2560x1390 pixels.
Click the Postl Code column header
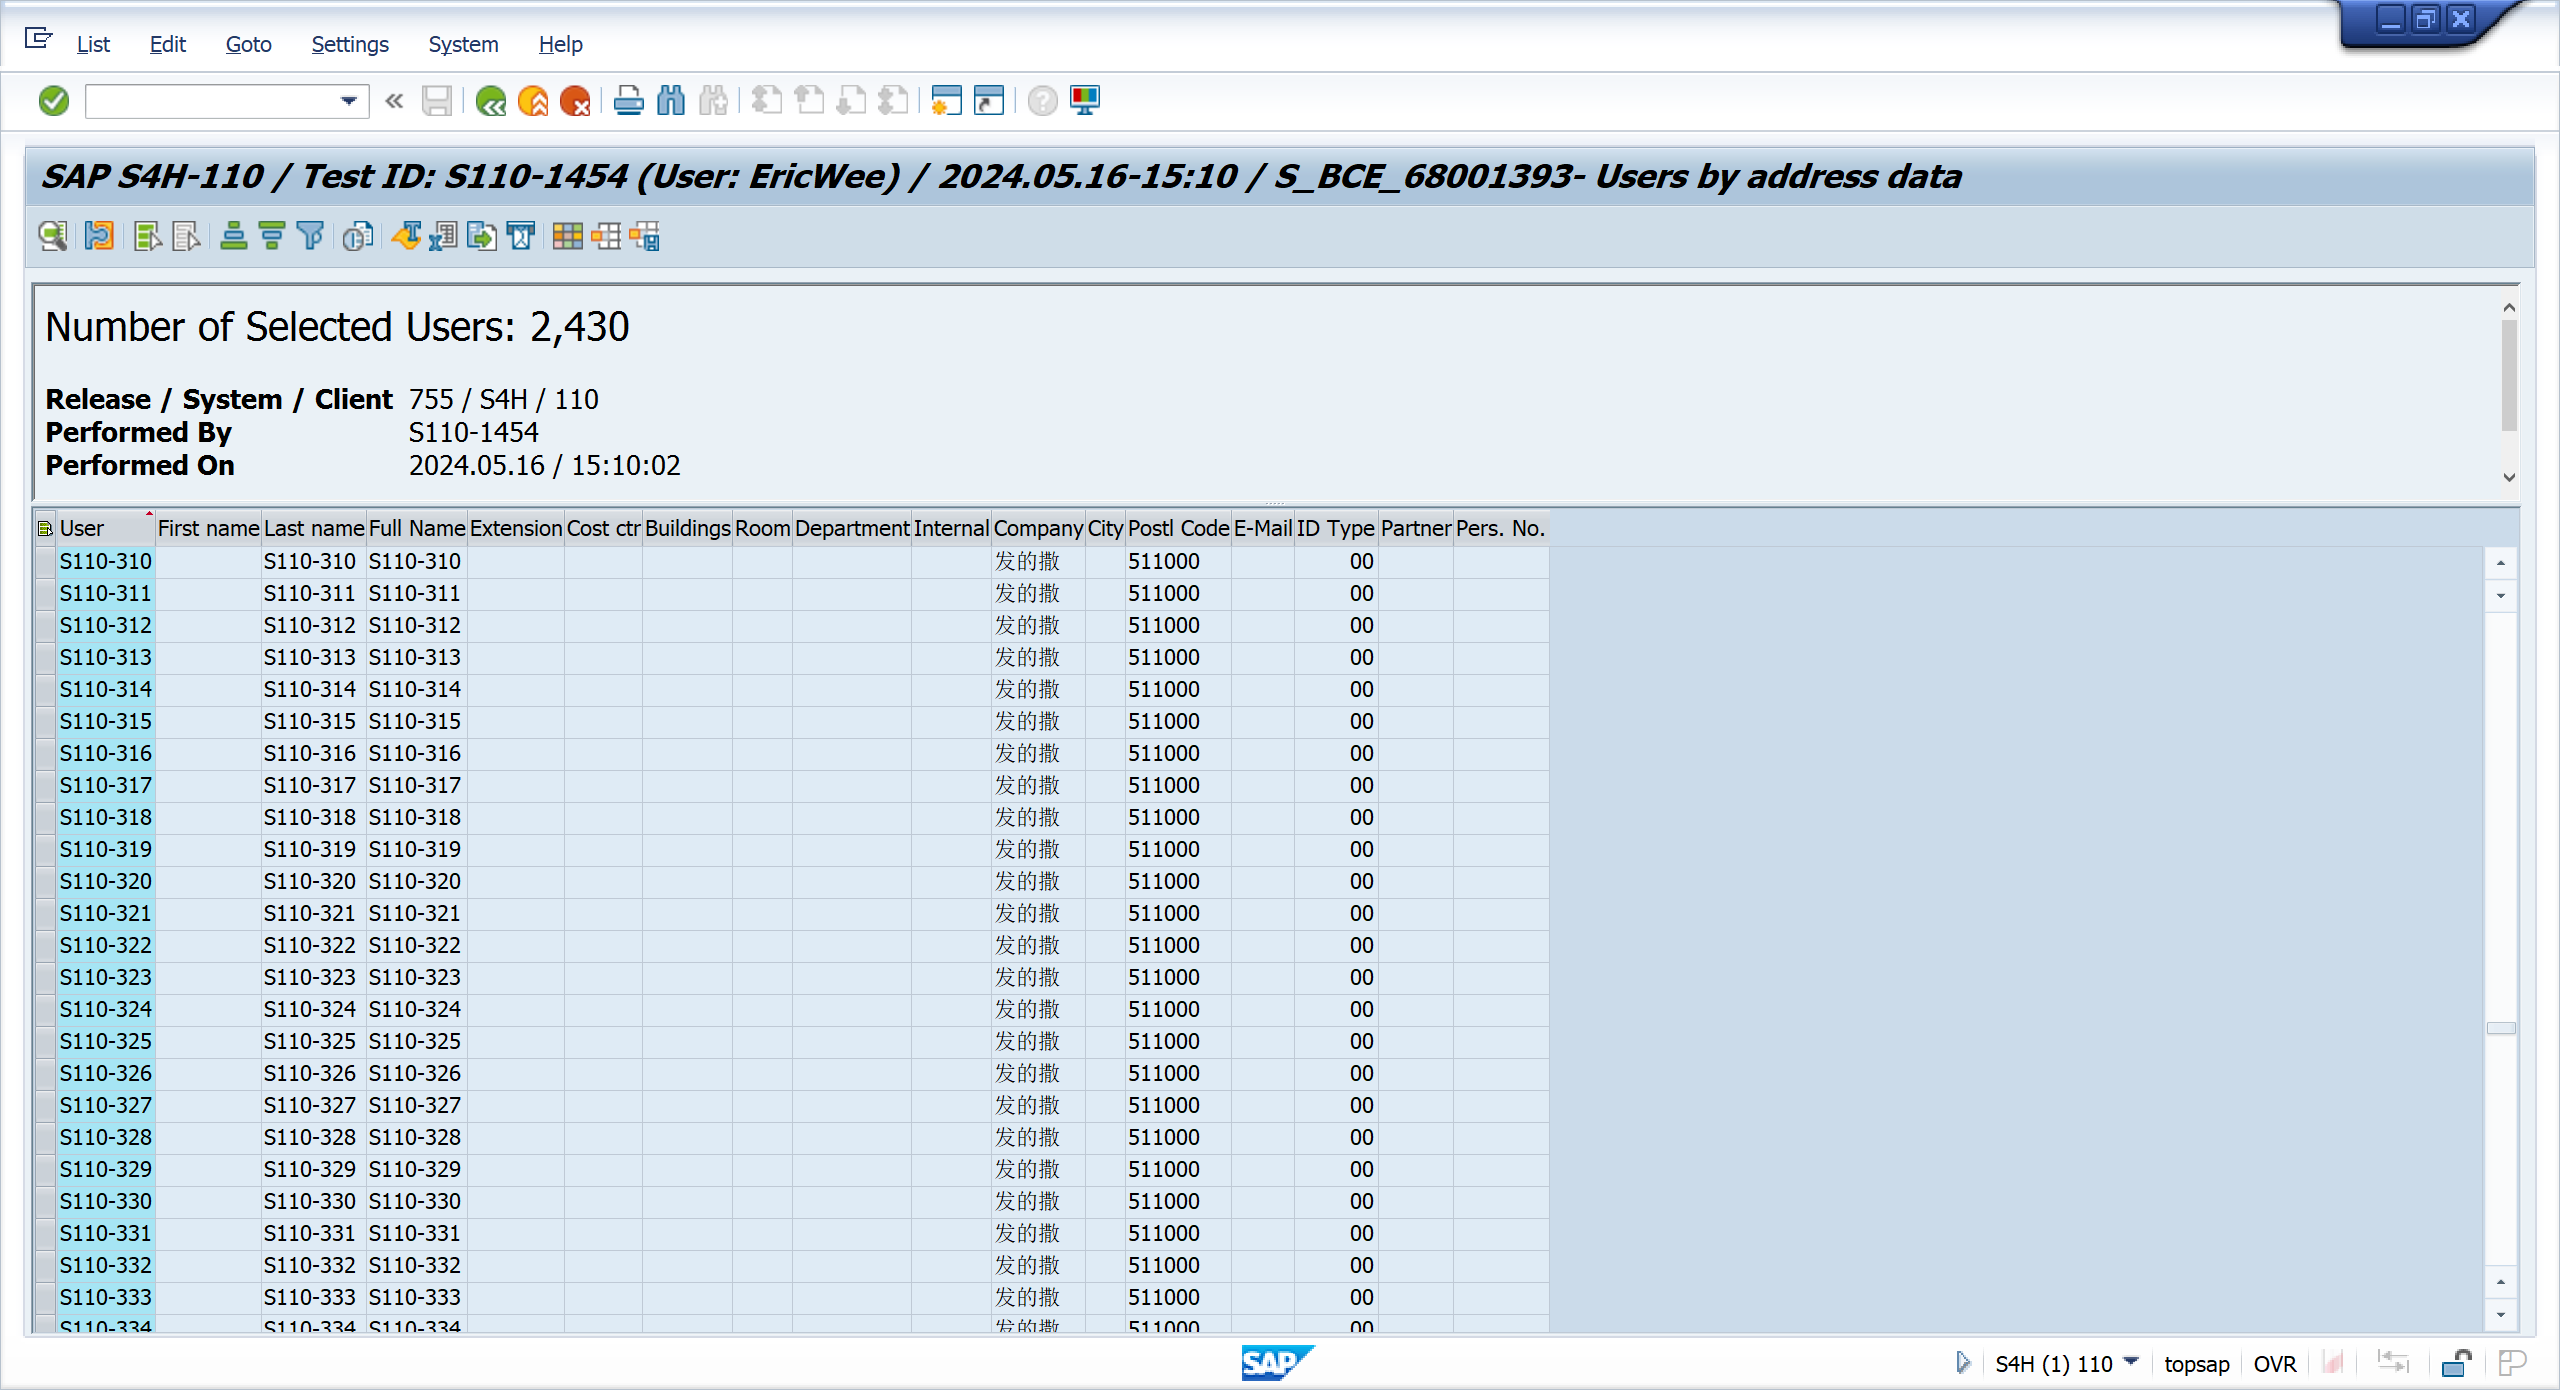(x=1178, y=528)
